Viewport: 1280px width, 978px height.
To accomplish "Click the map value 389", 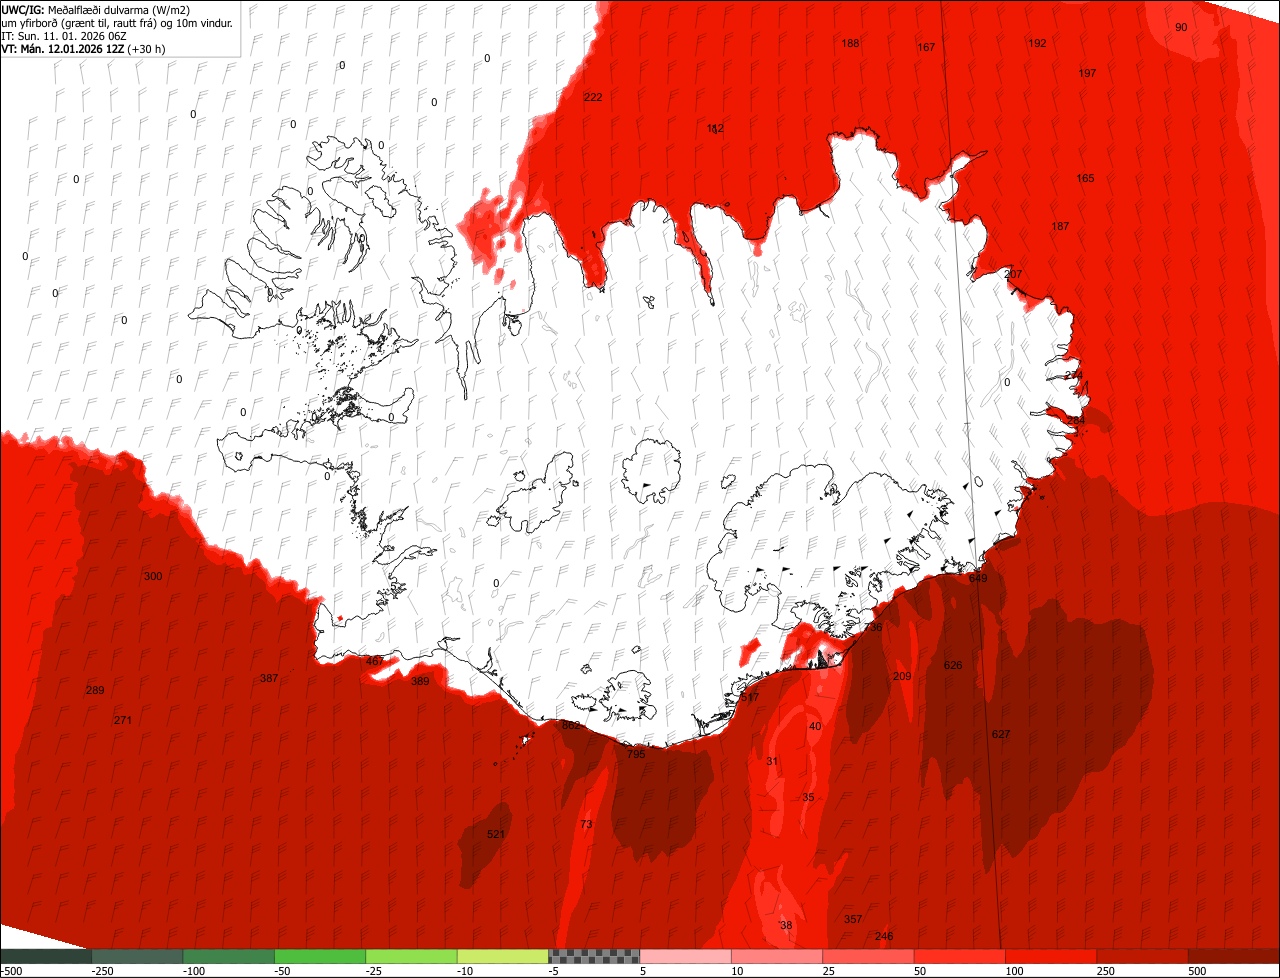I will 420,681.
